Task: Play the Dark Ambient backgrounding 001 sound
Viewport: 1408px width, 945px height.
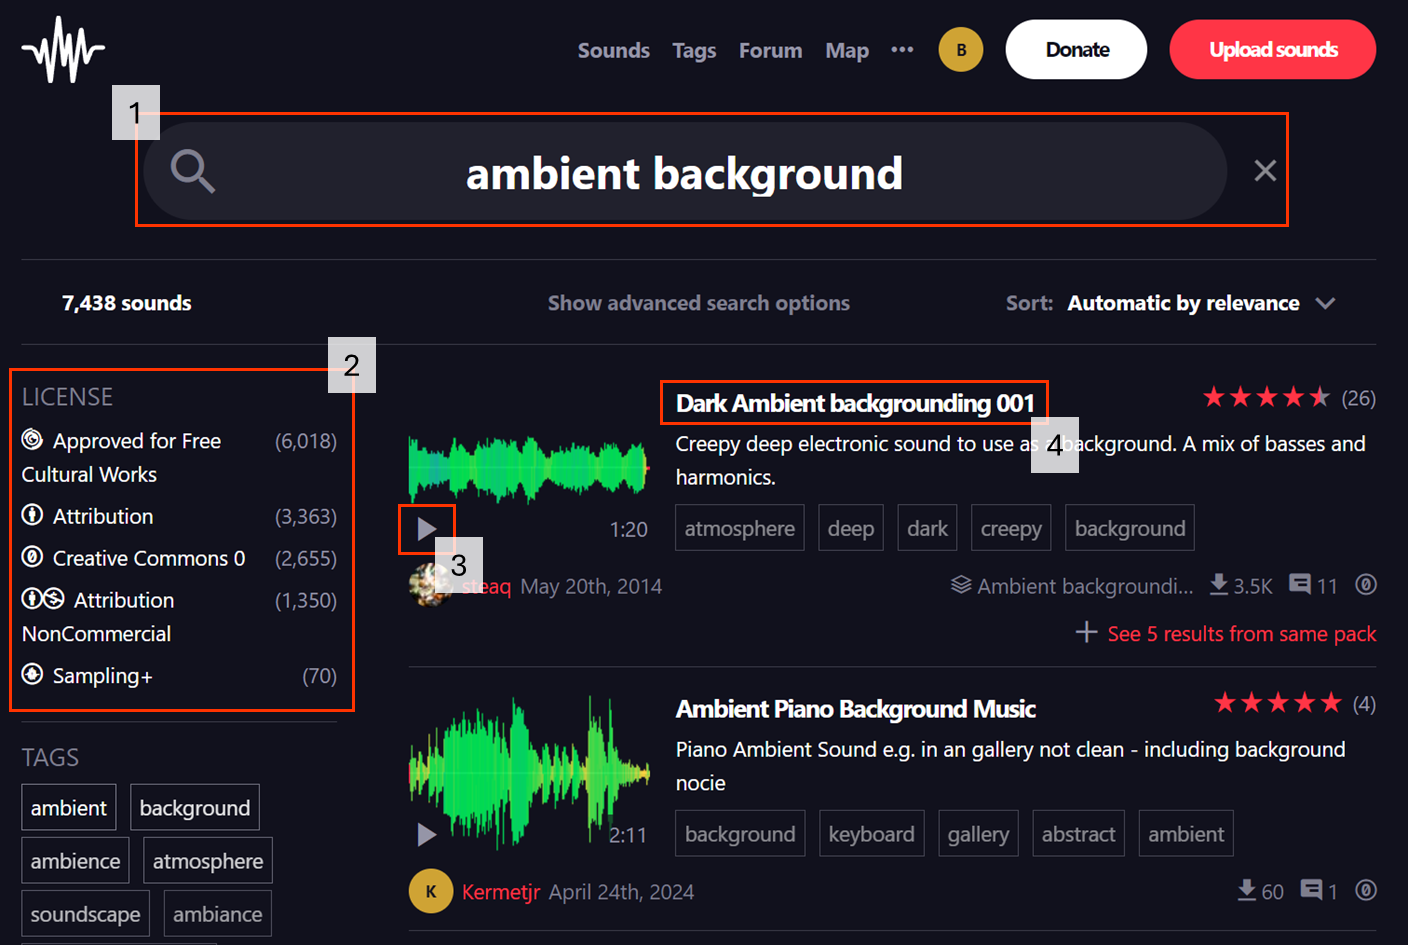Action: tap(427, 529)
